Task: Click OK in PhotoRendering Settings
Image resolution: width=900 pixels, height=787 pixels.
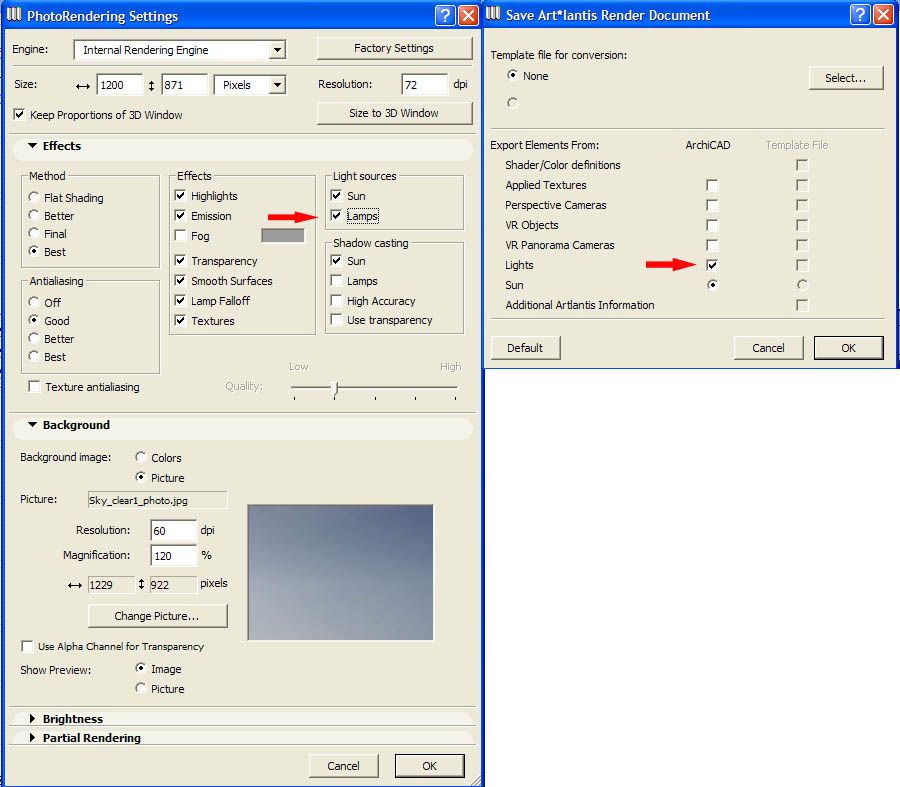Action: [429, 766]
